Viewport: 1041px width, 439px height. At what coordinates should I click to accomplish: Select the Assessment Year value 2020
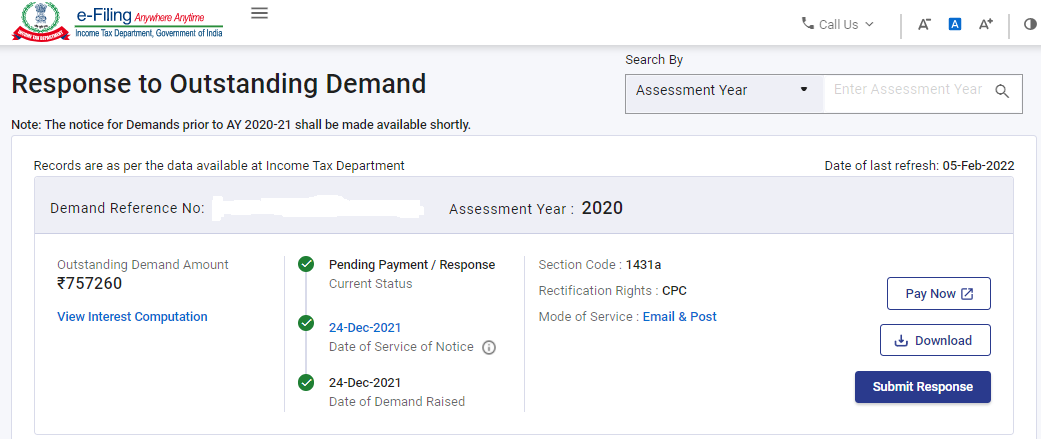602,209
